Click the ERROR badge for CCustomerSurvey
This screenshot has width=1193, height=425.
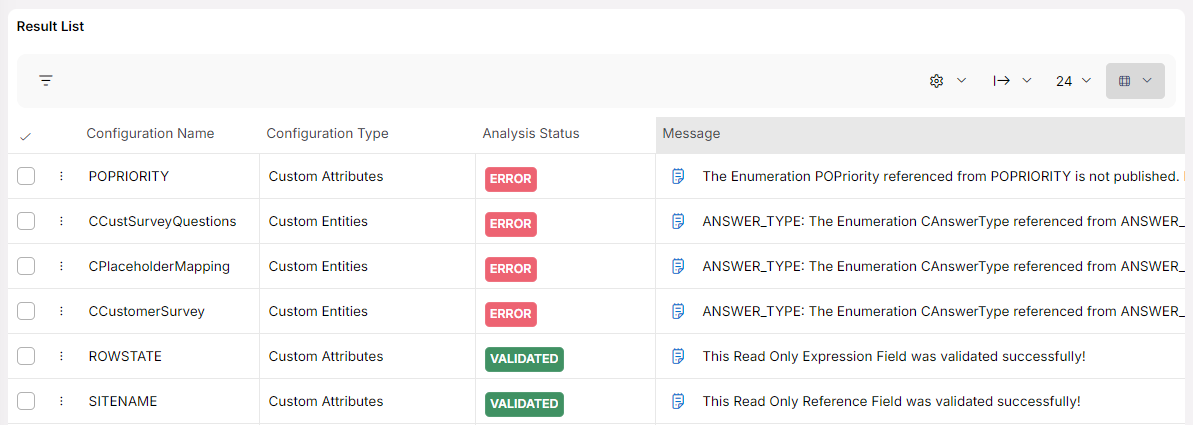click(511, 314)
